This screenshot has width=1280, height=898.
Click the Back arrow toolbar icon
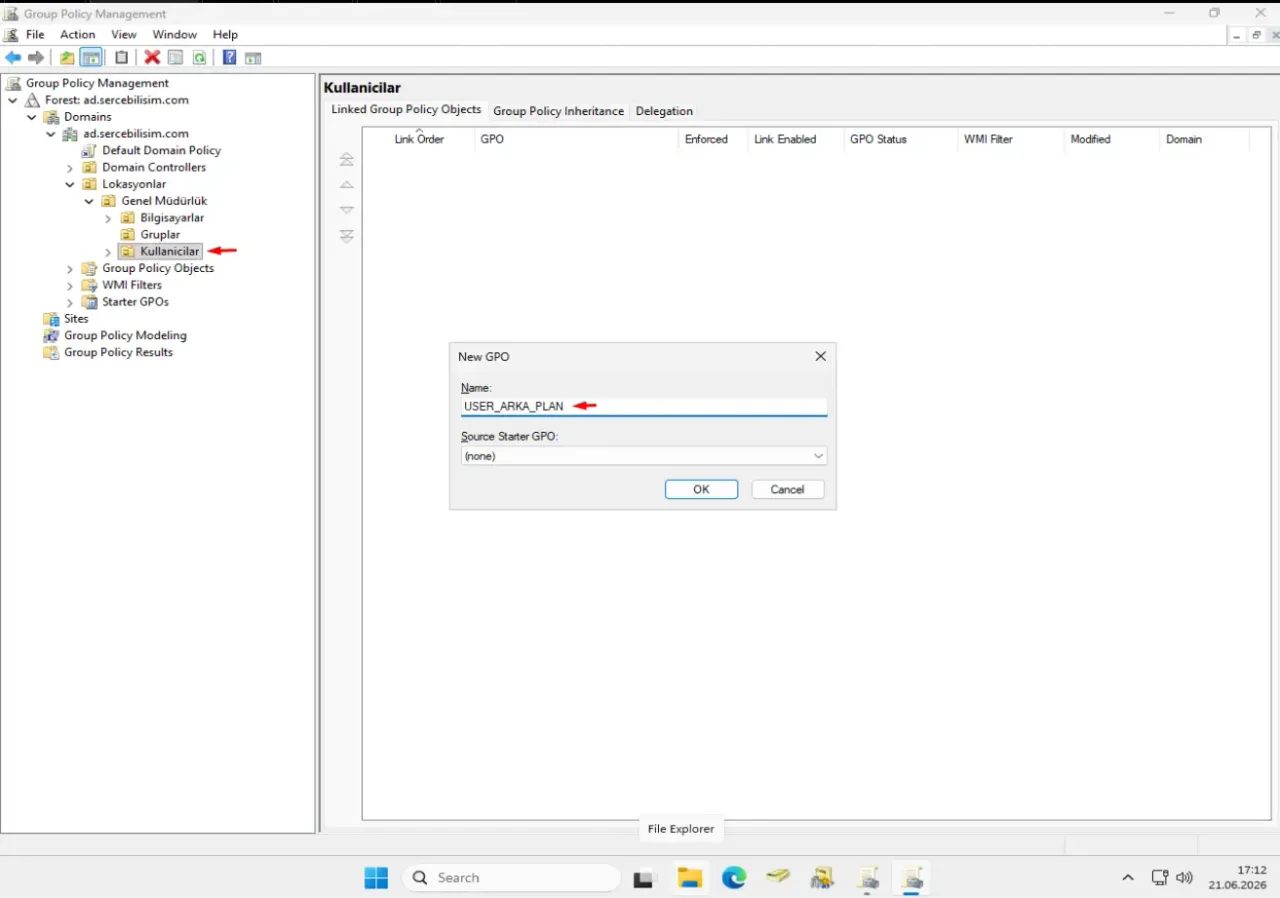[13, 58]
